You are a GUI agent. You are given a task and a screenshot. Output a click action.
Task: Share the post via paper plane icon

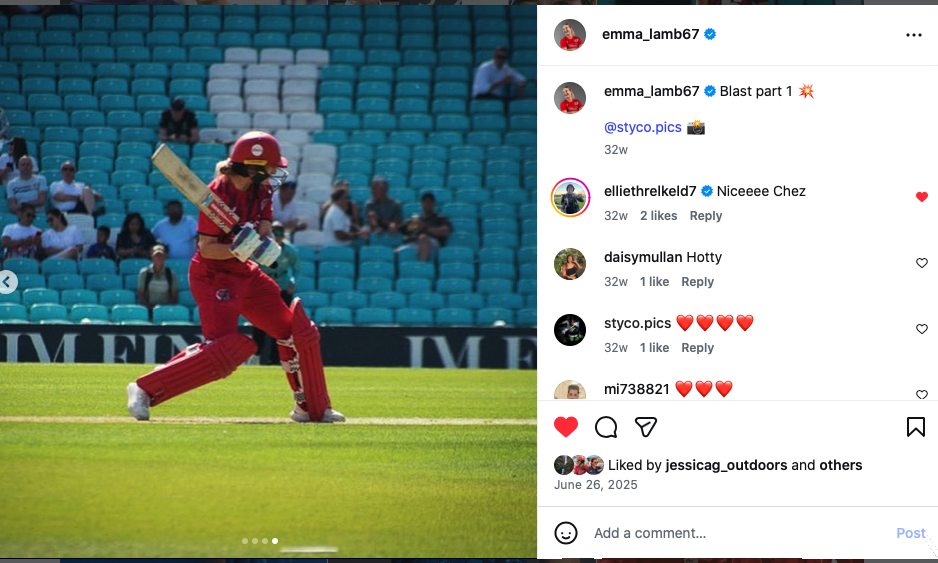click(x=646, y=427)
